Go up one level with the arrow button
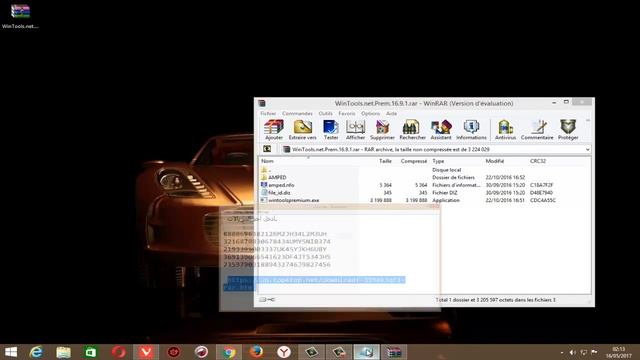Screen dimensions: 640x360 [x=267, y=149]
